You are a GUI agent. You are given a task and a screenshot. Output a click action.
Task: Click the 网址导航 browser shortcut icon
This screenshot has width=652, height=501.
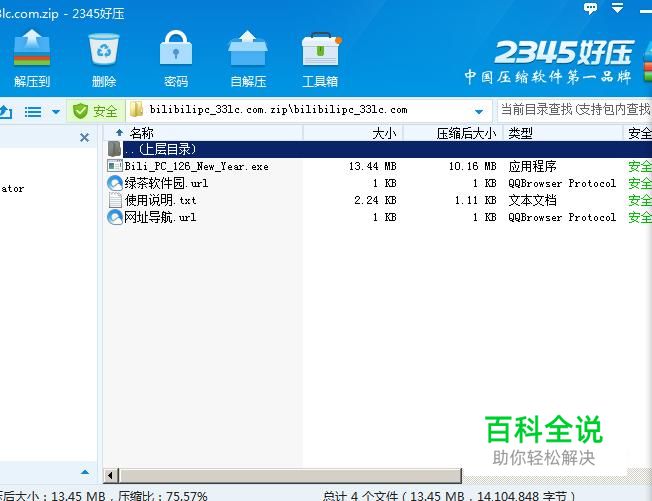point(115,217)
